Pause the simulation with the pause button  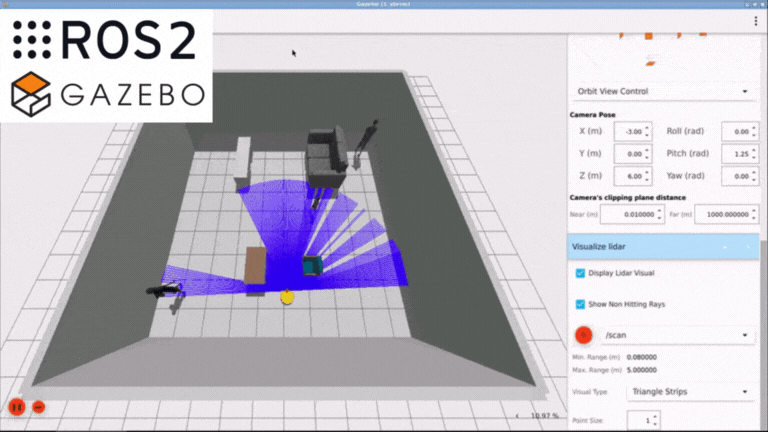[x=17, y=407]
